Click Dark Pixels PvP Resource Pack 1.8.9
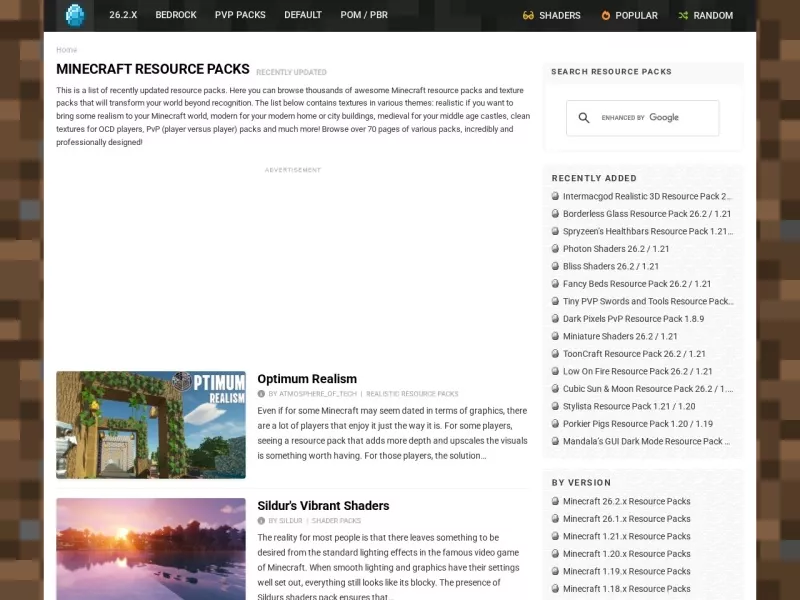This screenshot has height=600, width=800. (633, 319)
